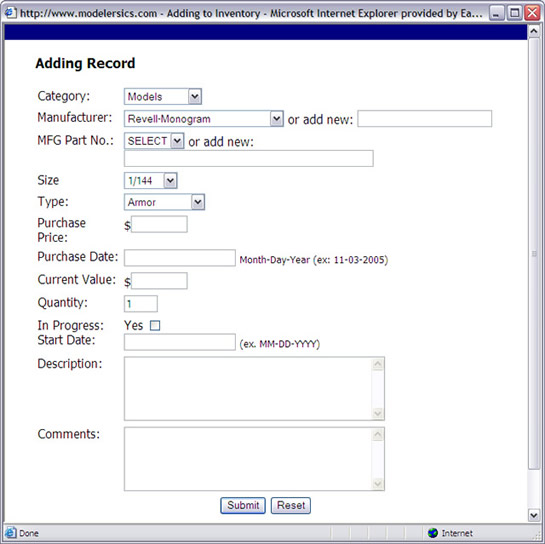Image resolution: width=545 pixels, height=544 pixels.
Task: Click the Comments box scroll-up arrow
Action: tap(377, 435)
